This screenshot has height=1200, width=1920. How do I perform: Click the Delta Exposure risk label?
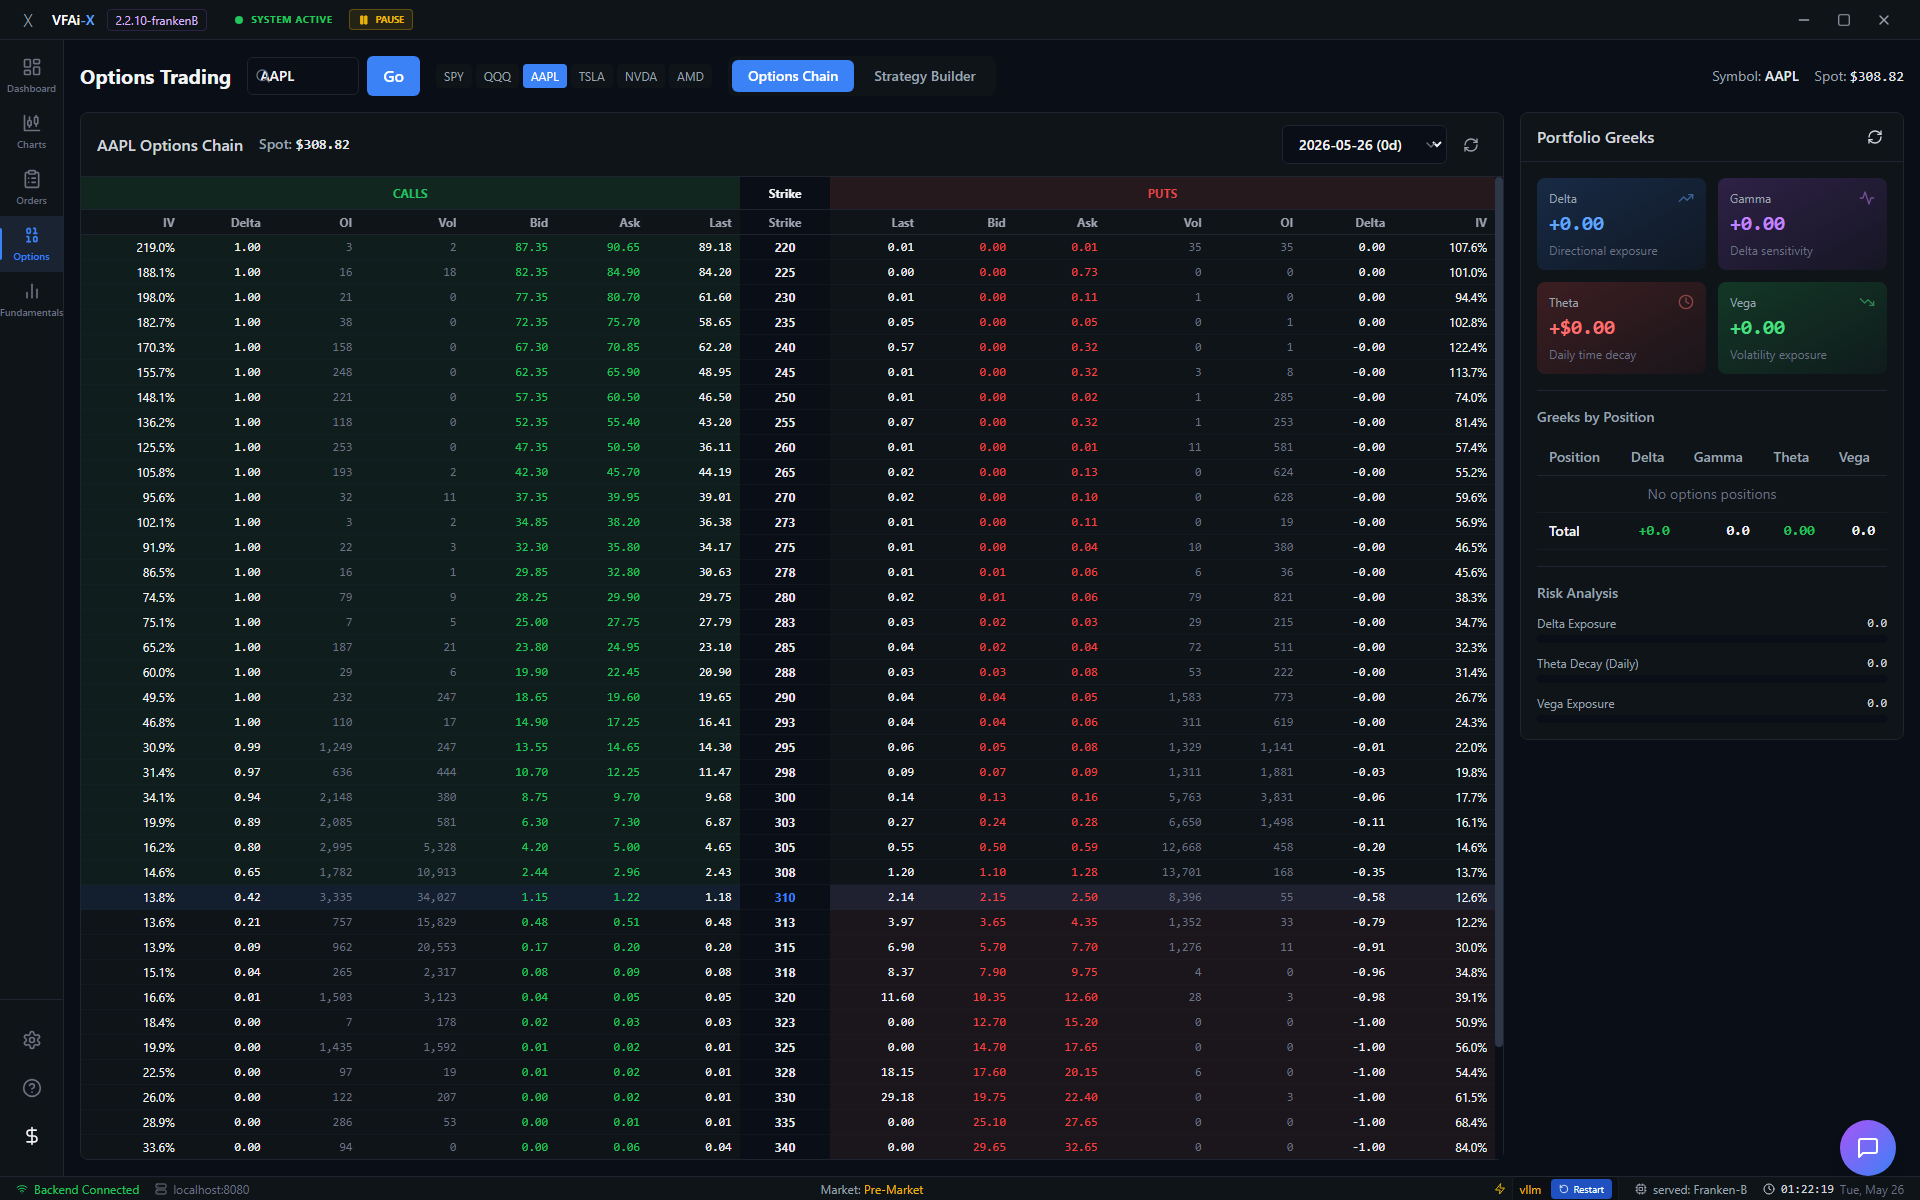coord(1576,623)
